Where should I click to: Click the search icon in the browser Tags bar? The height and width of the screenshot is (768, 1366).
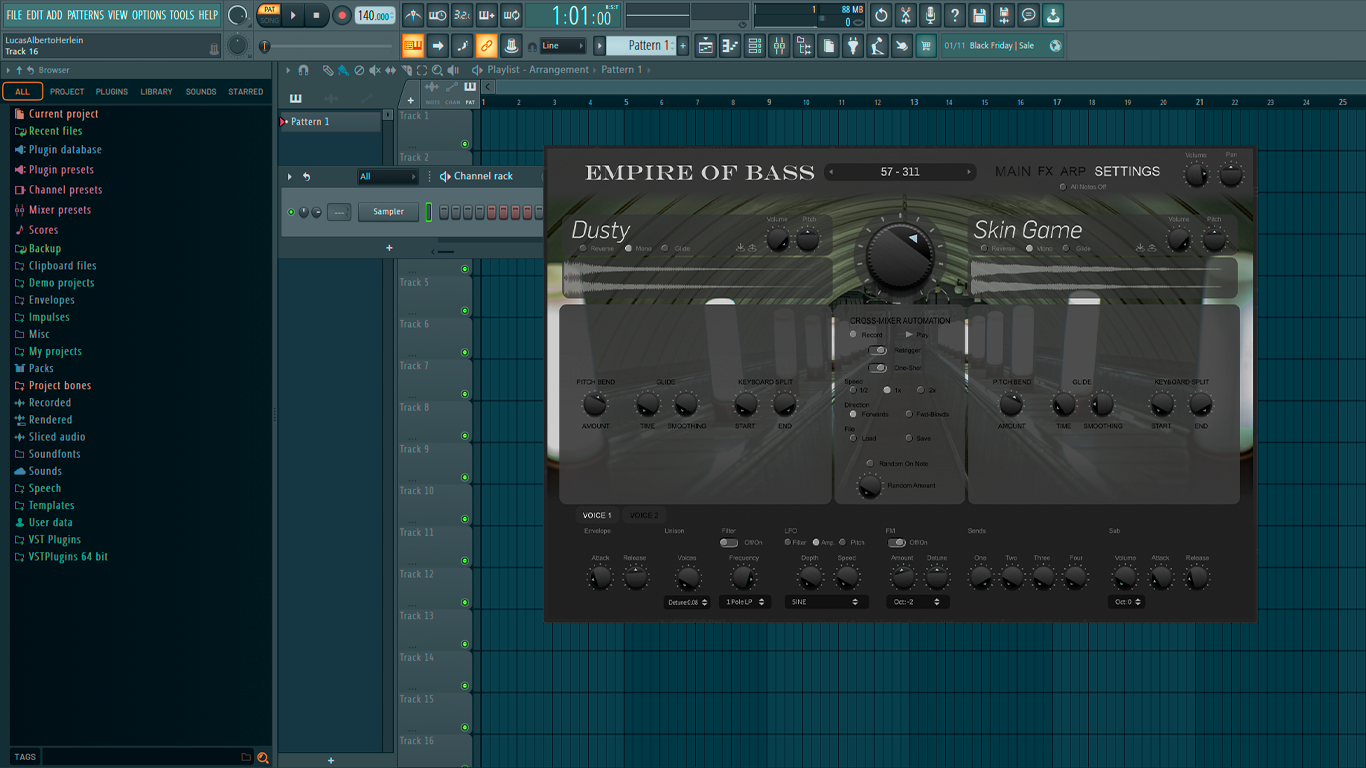pos(263,757)
